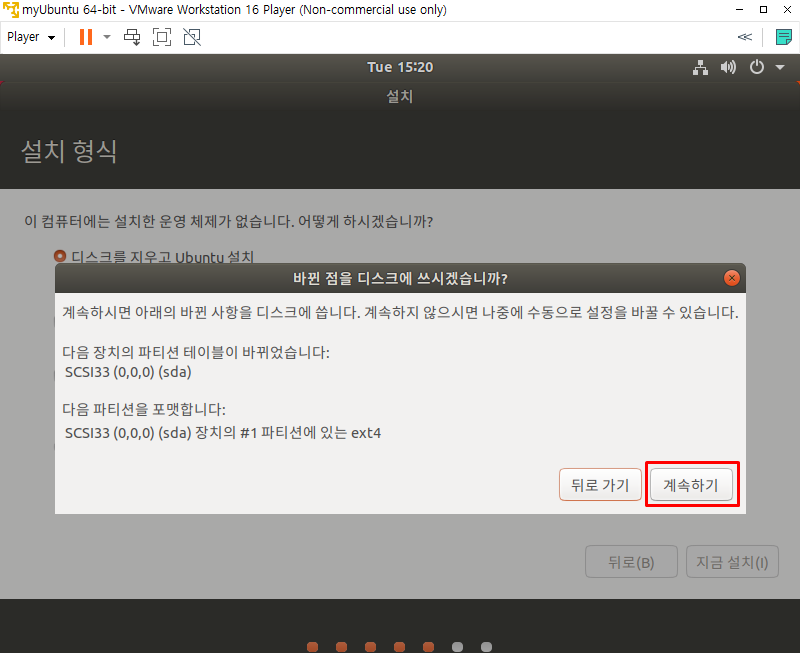Toggle Unity mode icon
This screenshot has height=653, width=800.
coord(192,37)
